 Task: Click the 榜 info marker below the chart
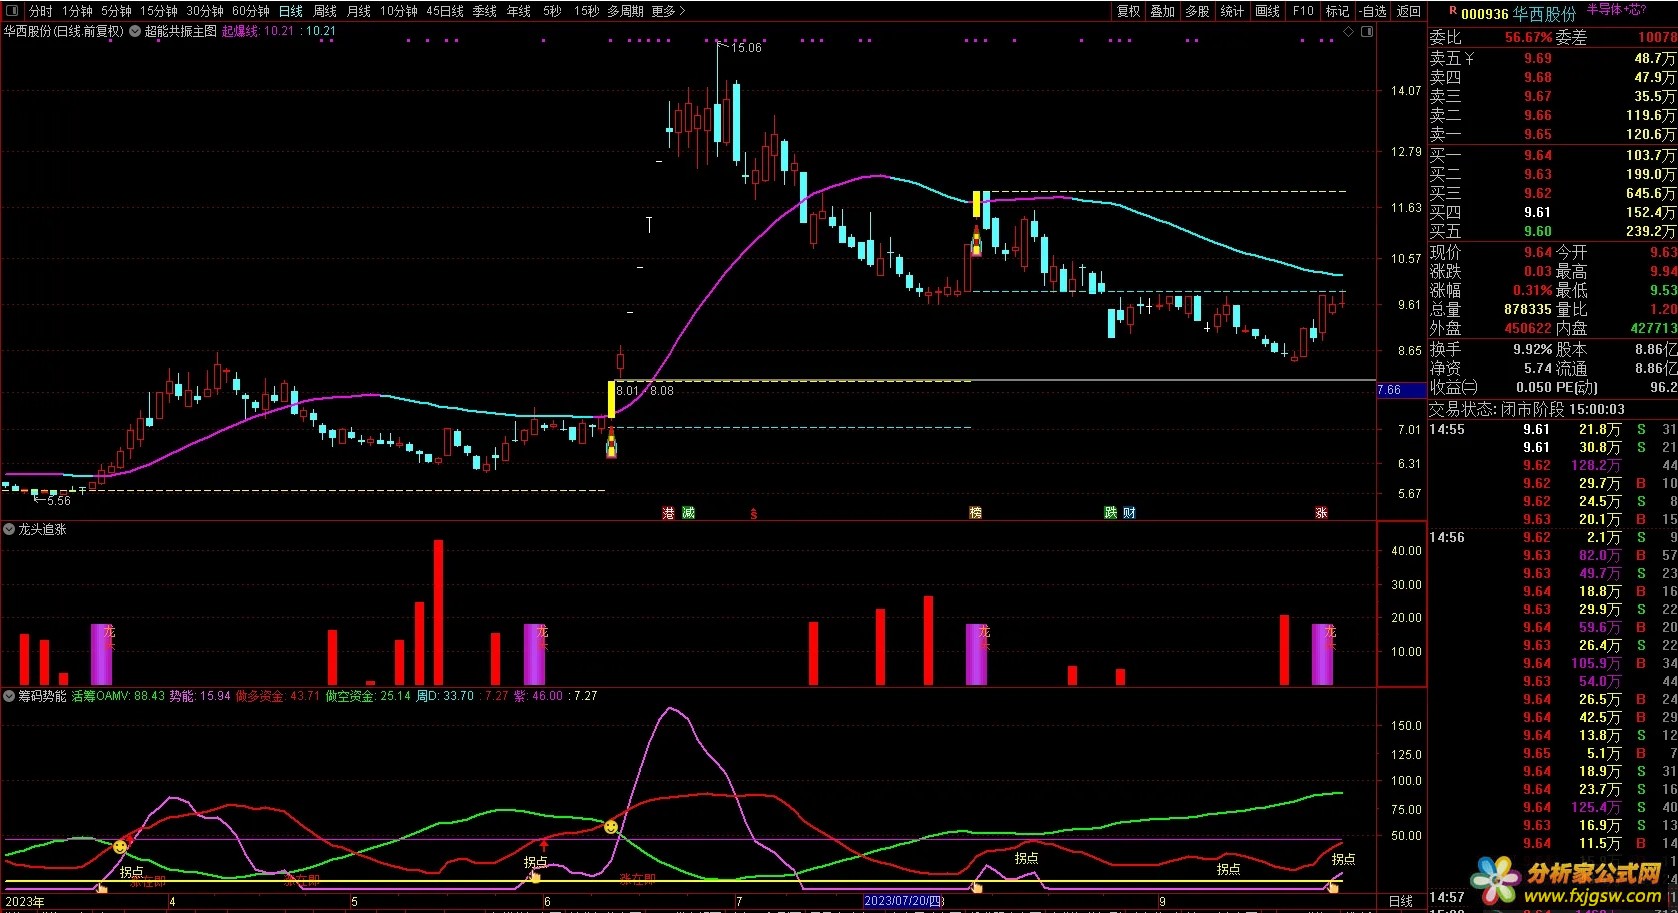point(975,512)
